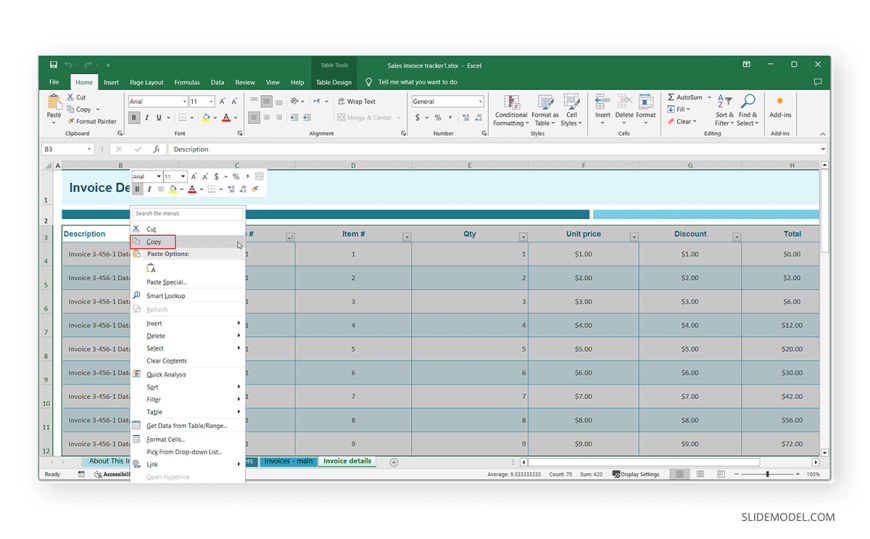The height and width of the screenshot is (539, 870).
Task: Click Get Data from Table/Range
Action: [x=188, y=426]
